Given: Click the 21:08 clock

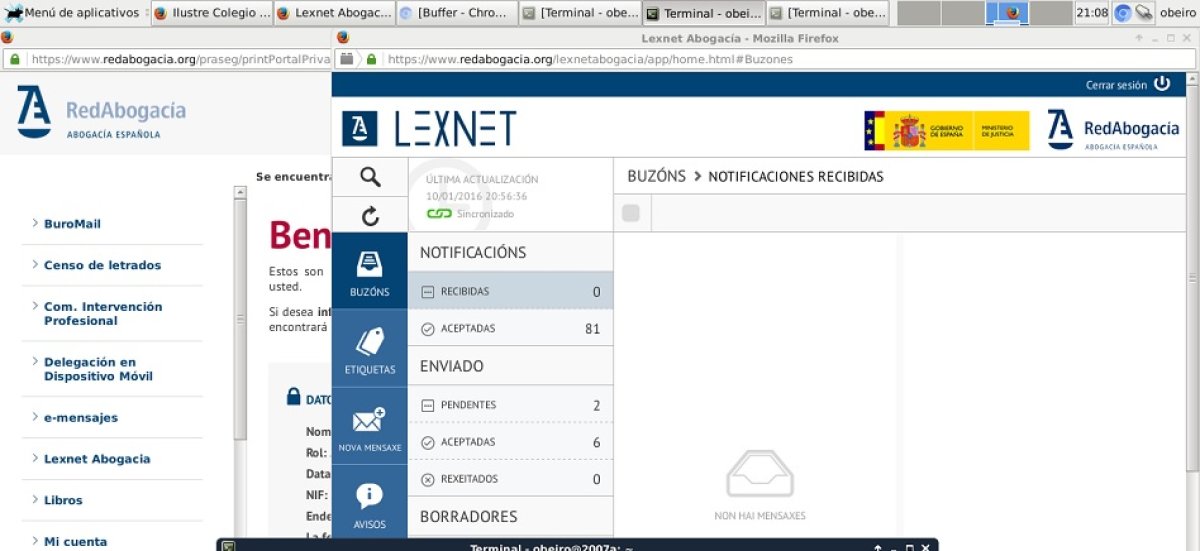Looking at the screenshot, I should [x=1091, y=13].
